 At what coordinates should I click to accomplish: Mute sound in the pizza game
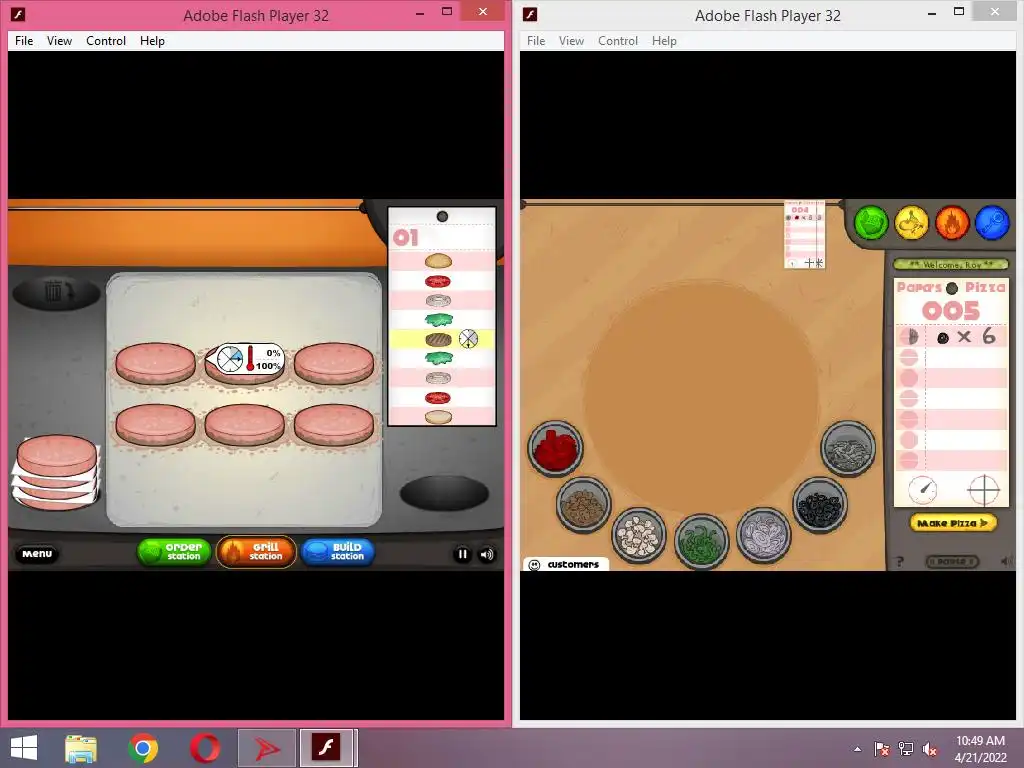coord(1004,562)
